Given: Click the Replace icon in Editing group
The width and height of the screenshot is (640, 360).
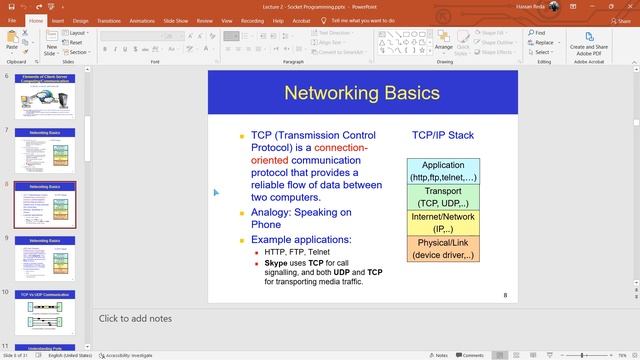Looking at the screenshot, I should pyautogui.click(x=531, y=42).
